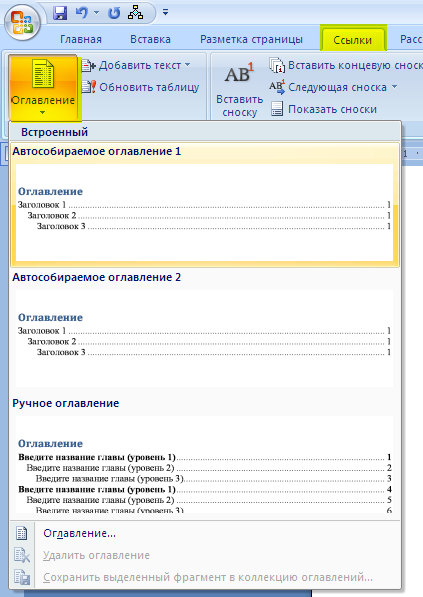
Task: Choose the Автособираемое оглавление 2 preview
Action: [204, 339]
